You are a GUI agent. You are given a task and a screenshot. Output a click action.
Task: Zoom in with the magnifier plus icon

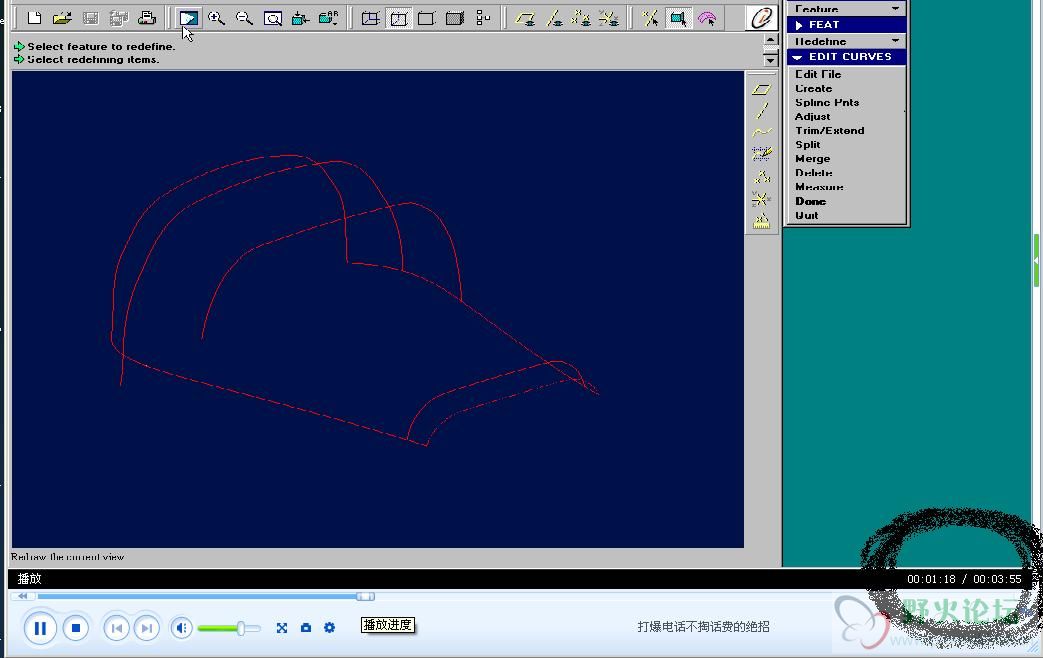(x=216, y=19)
